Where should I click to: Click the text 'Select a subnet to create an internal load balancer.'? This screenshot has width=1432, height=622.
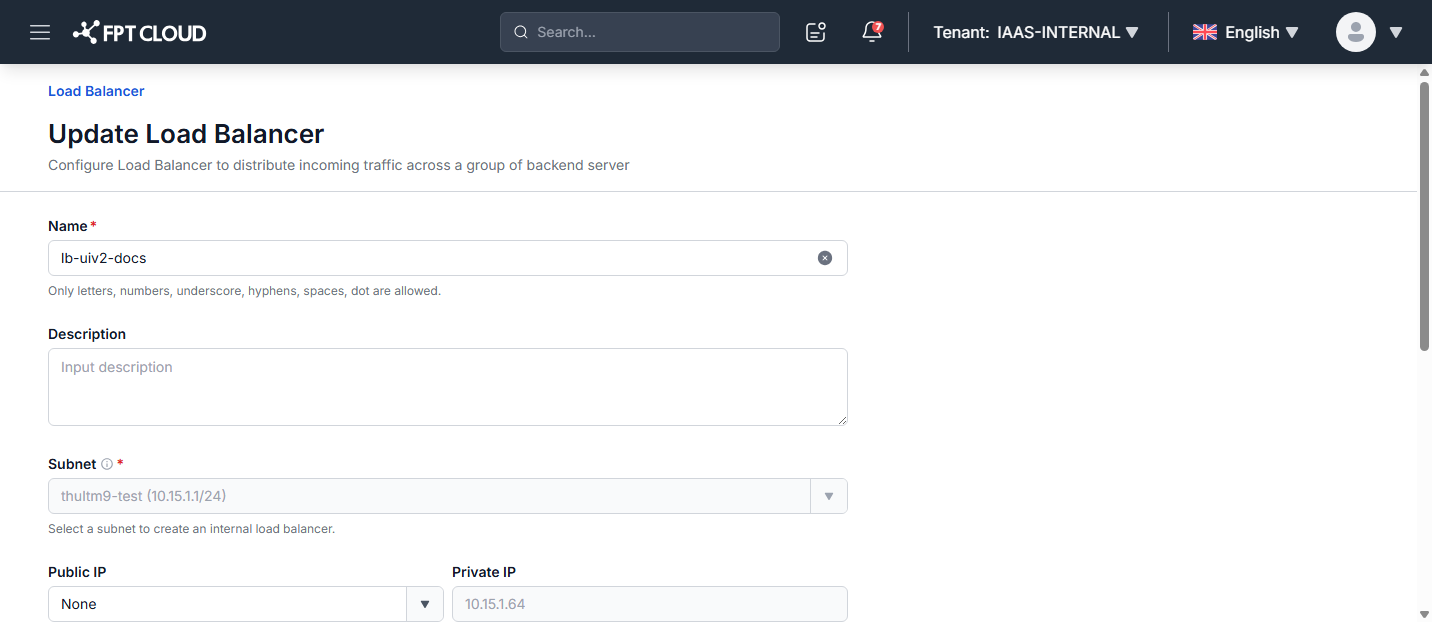[191, 529]
